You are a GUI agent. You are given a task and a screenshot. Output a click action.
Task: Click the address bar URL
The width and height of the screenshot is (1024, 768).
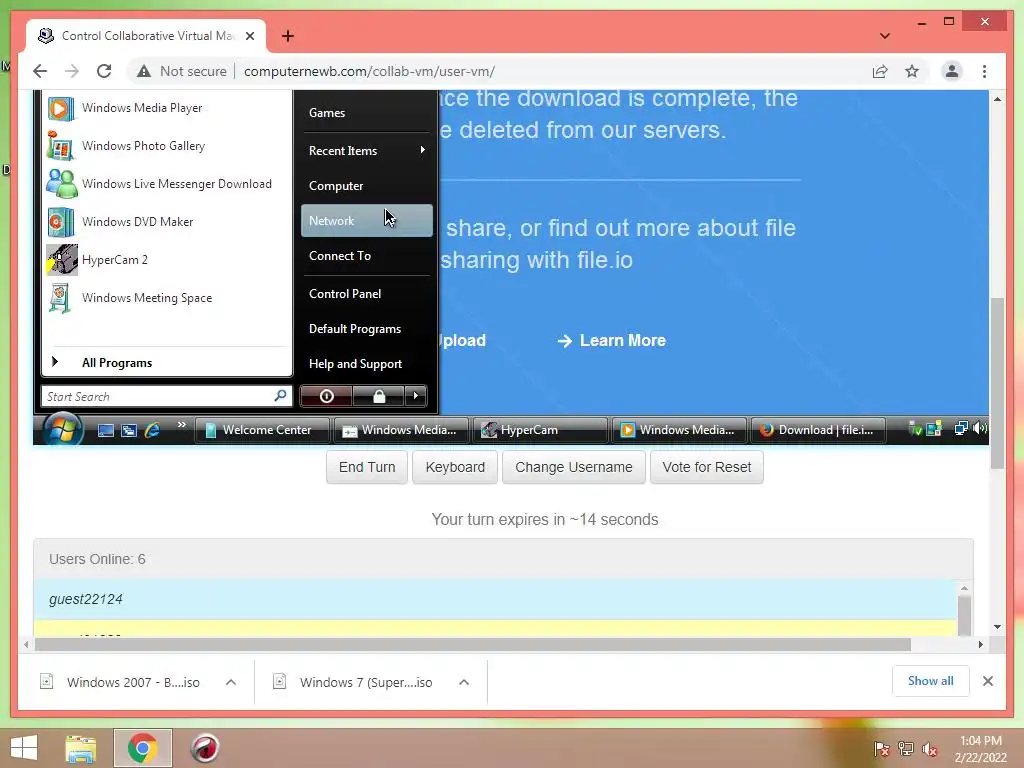(369, 71)
